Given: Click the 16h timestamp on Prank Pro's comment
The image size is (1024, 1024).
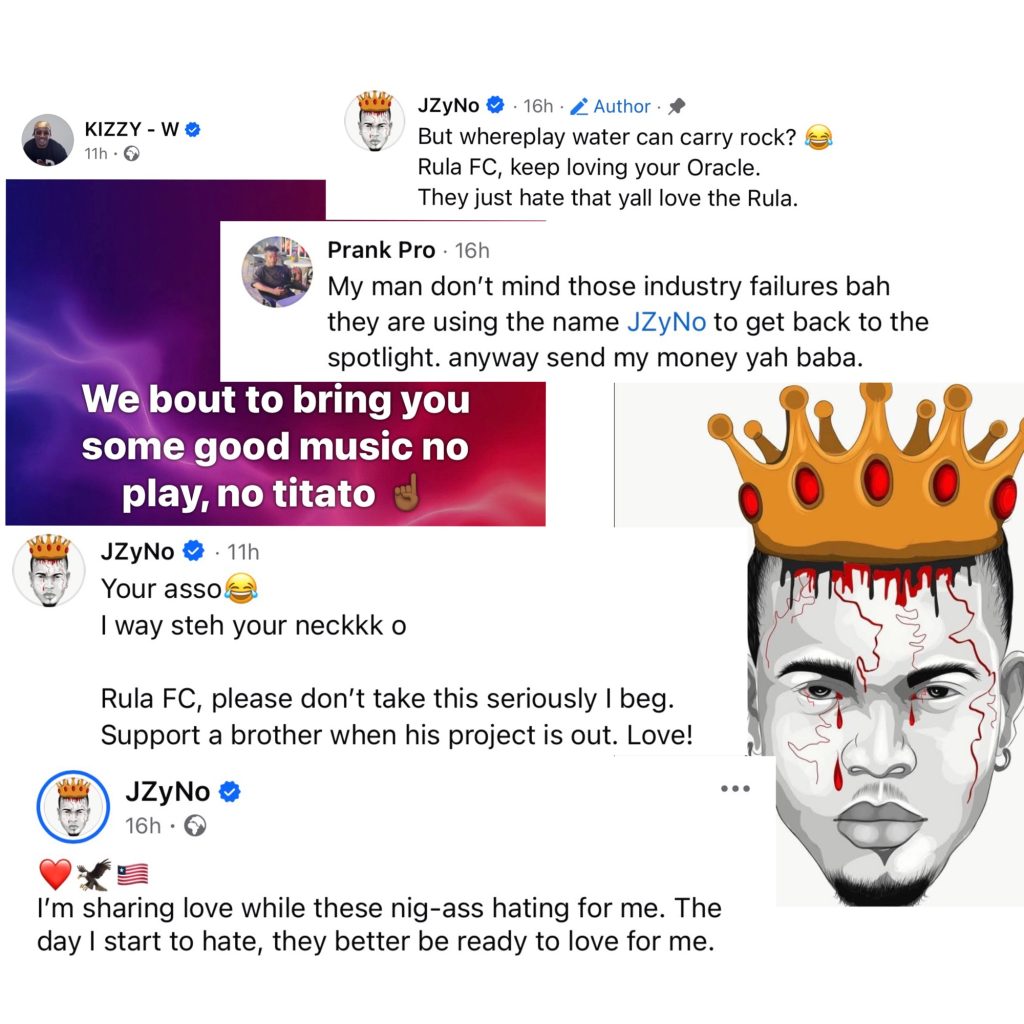Looking at the screenshot, I should tap(472, 250).
